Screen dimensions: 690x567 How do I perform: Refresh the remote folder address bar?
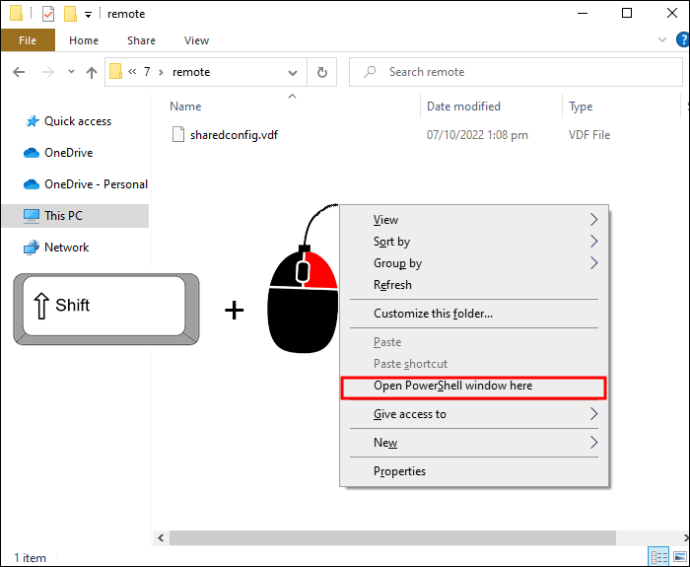click(322, 72)
